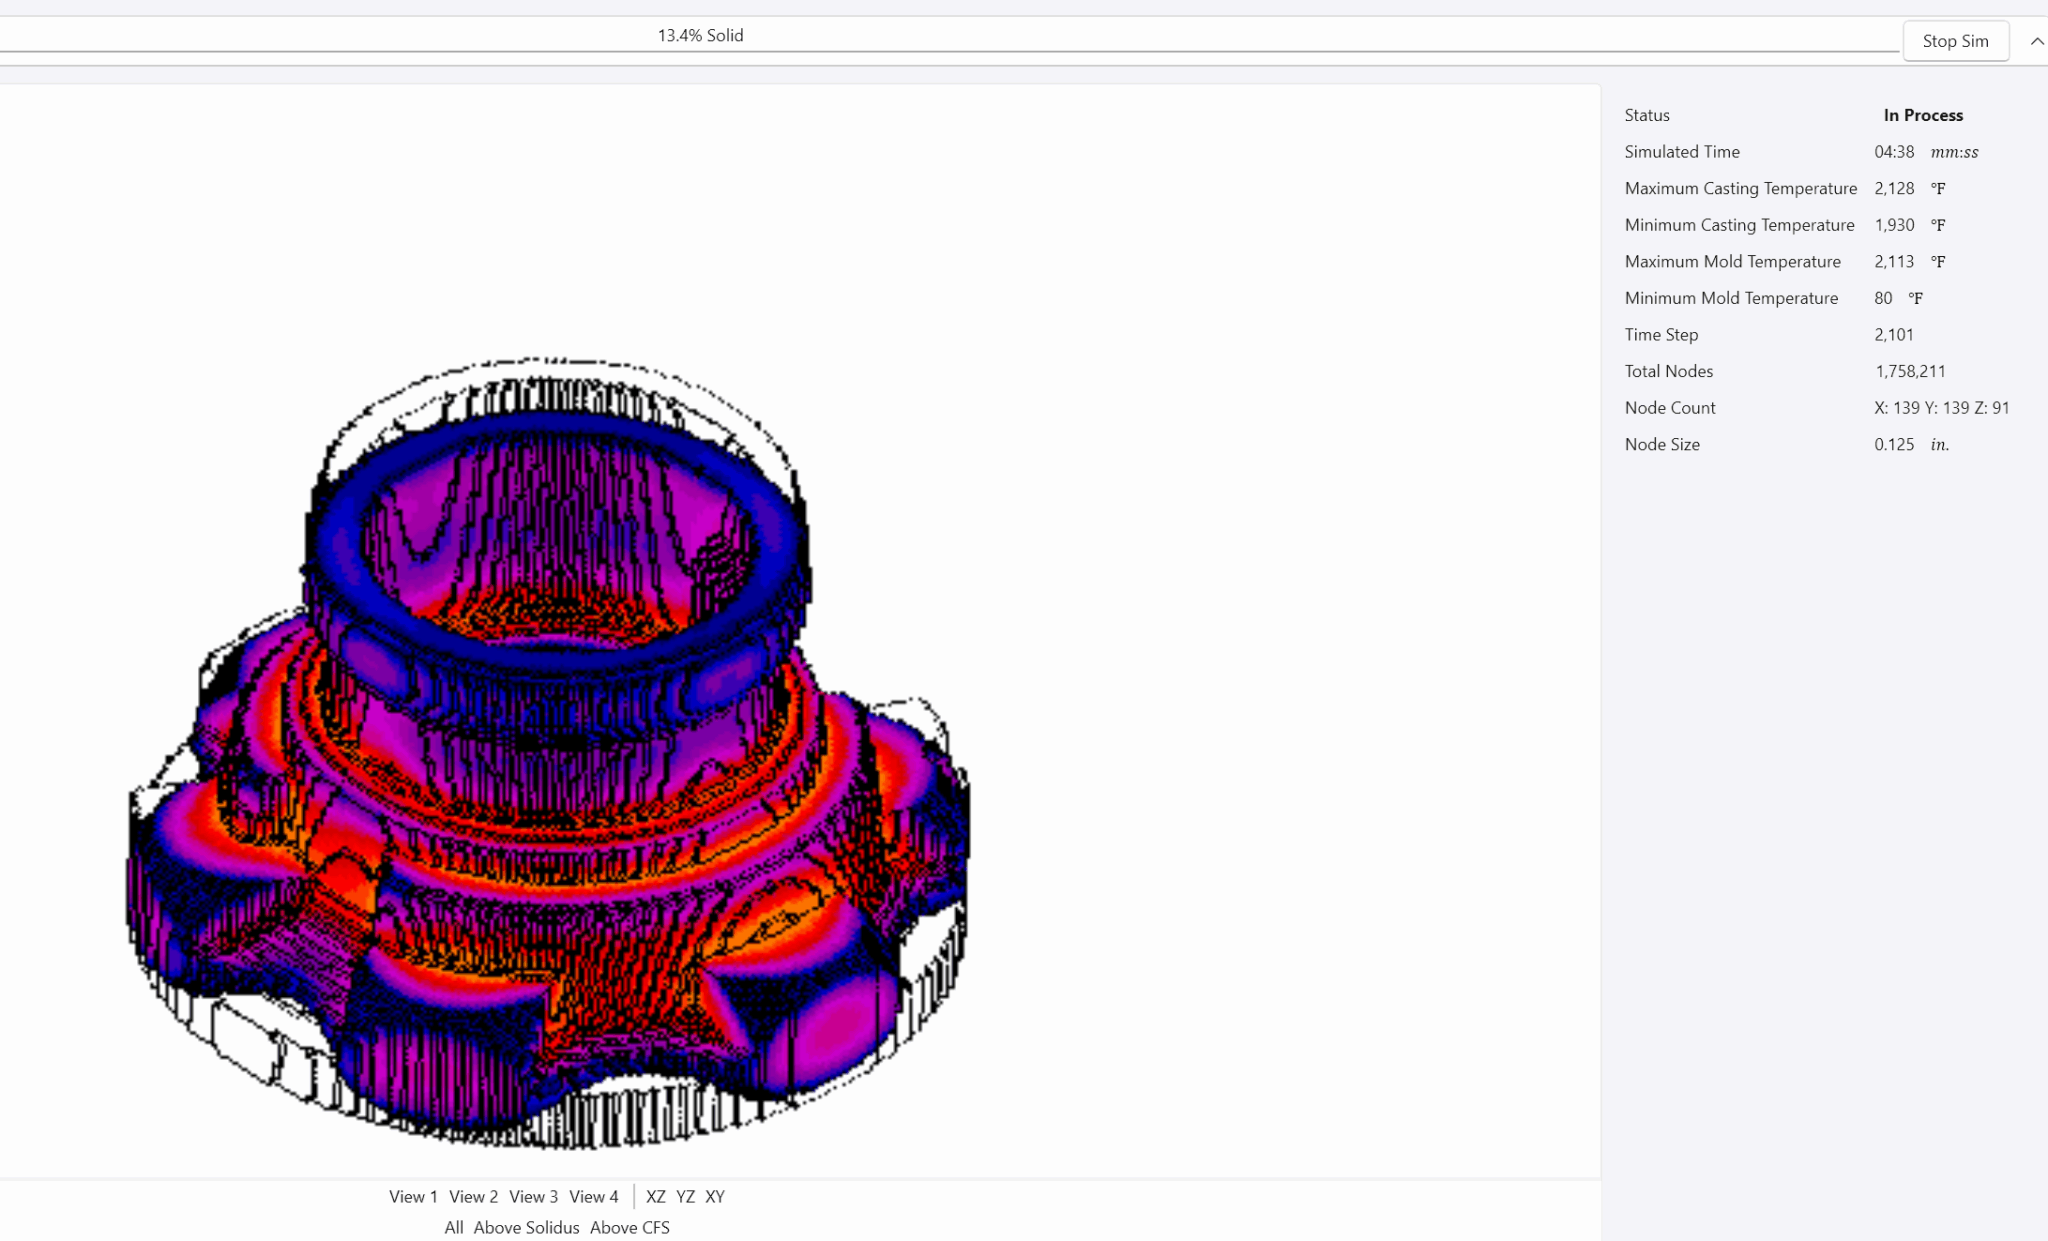This screenshot has height=1241, width=2048.
Task: Switch to View 2 preset
Action: (x=473, y=1196)
